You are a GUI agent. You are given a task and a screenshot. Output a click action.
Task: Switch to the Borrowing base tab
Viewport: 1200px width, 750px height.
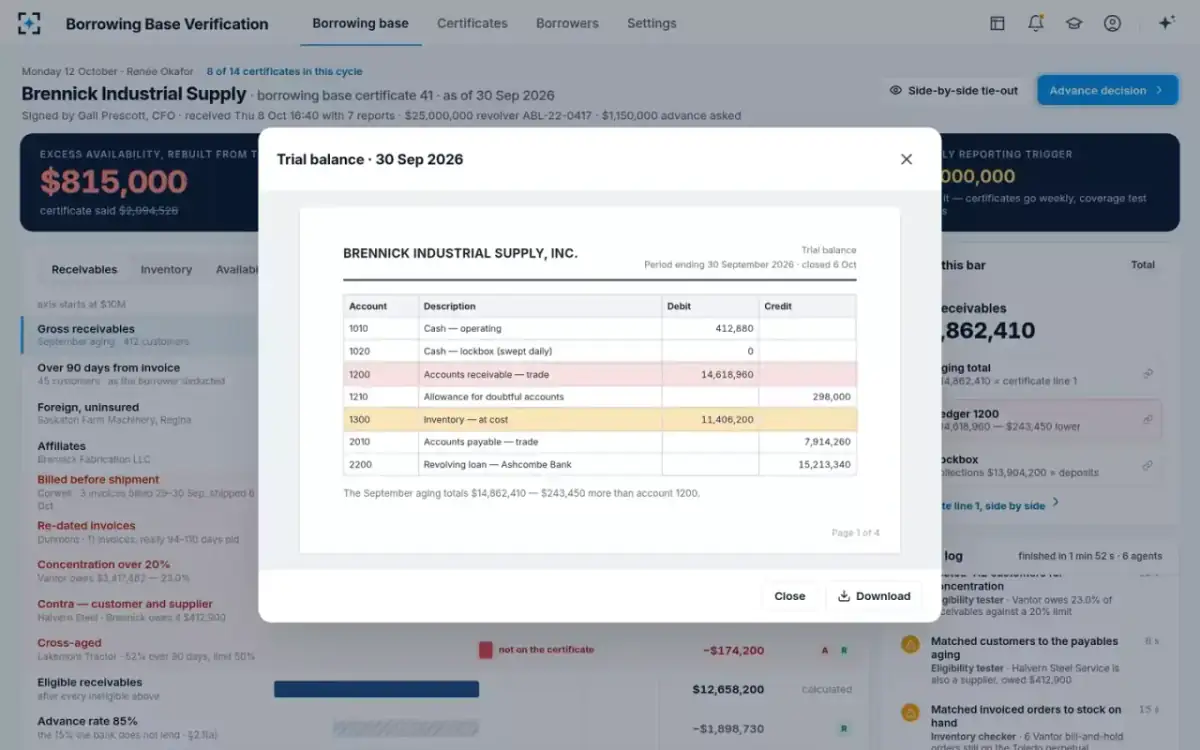point(360,23)
